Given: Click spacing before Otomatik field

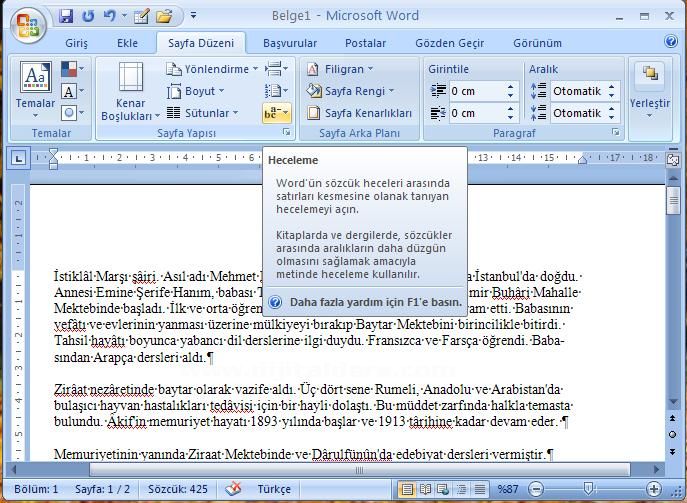Looking at the screenshot, I should click(x=577, y=91).
